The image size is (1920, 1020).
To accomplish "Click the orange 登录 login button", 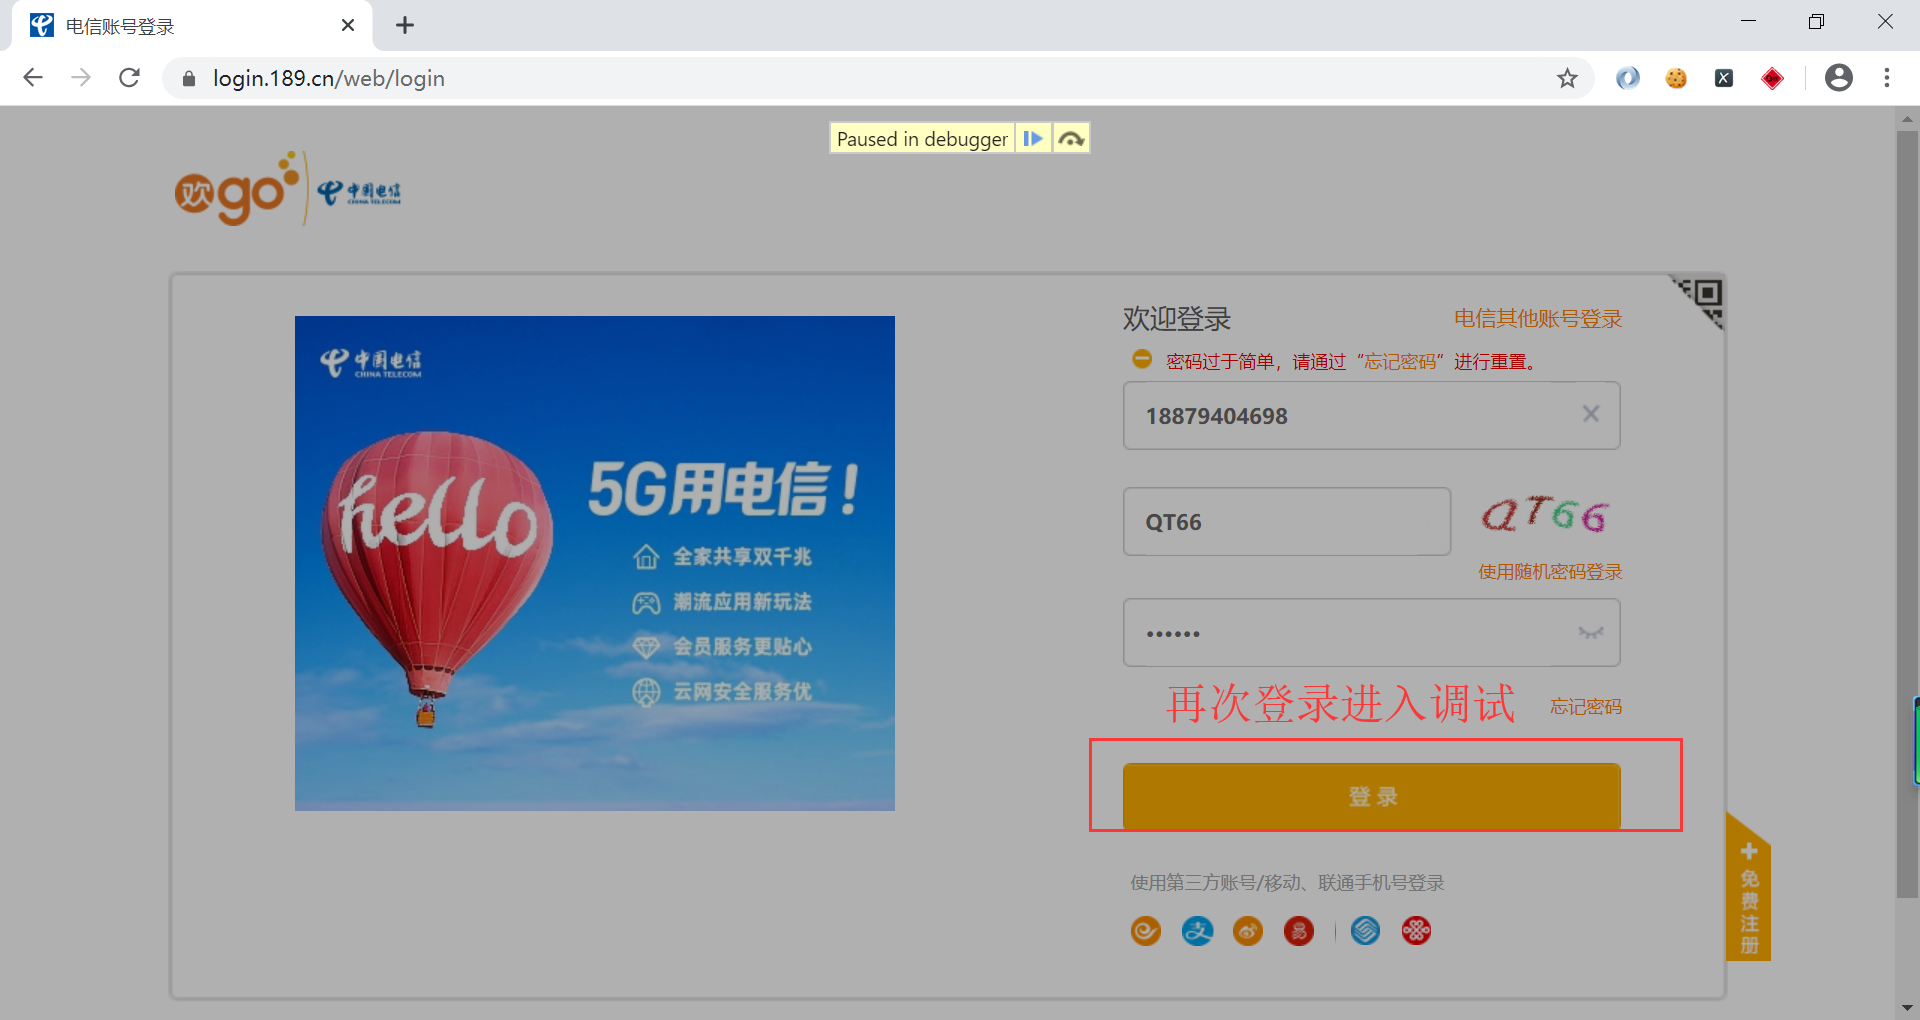I will tap(1371, 796).
